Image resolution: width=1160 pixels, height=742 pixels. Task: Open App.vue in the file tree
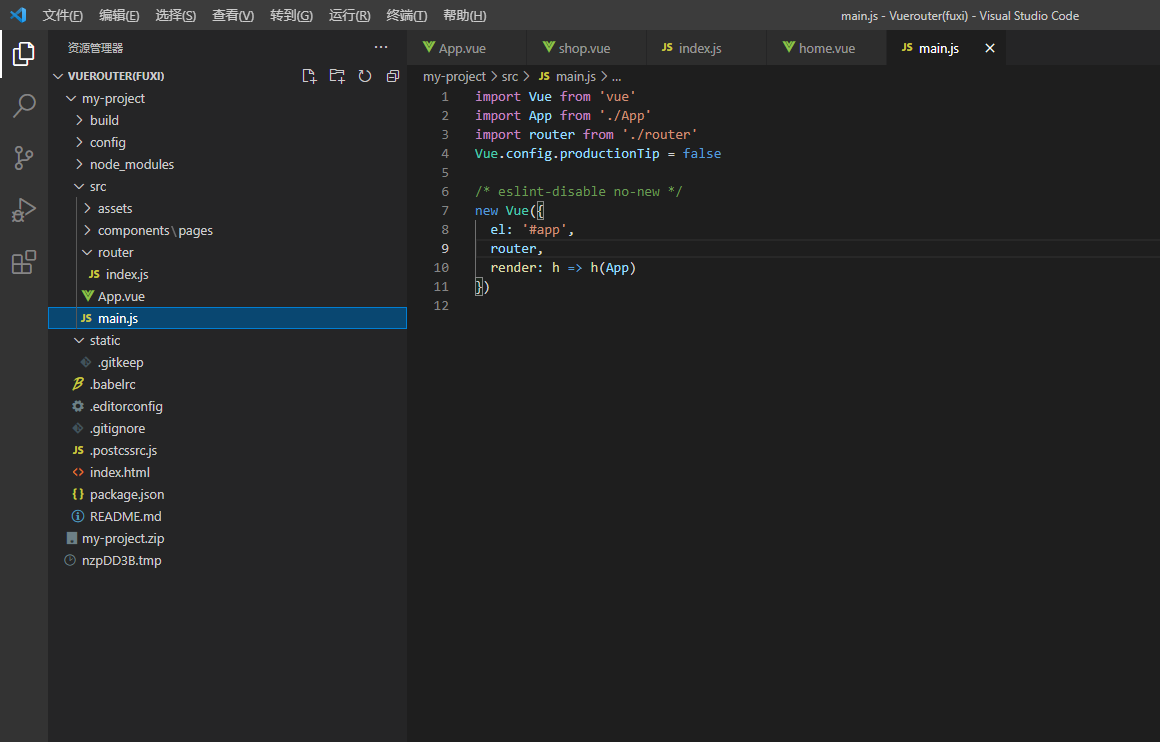click(x=227, y=297)
